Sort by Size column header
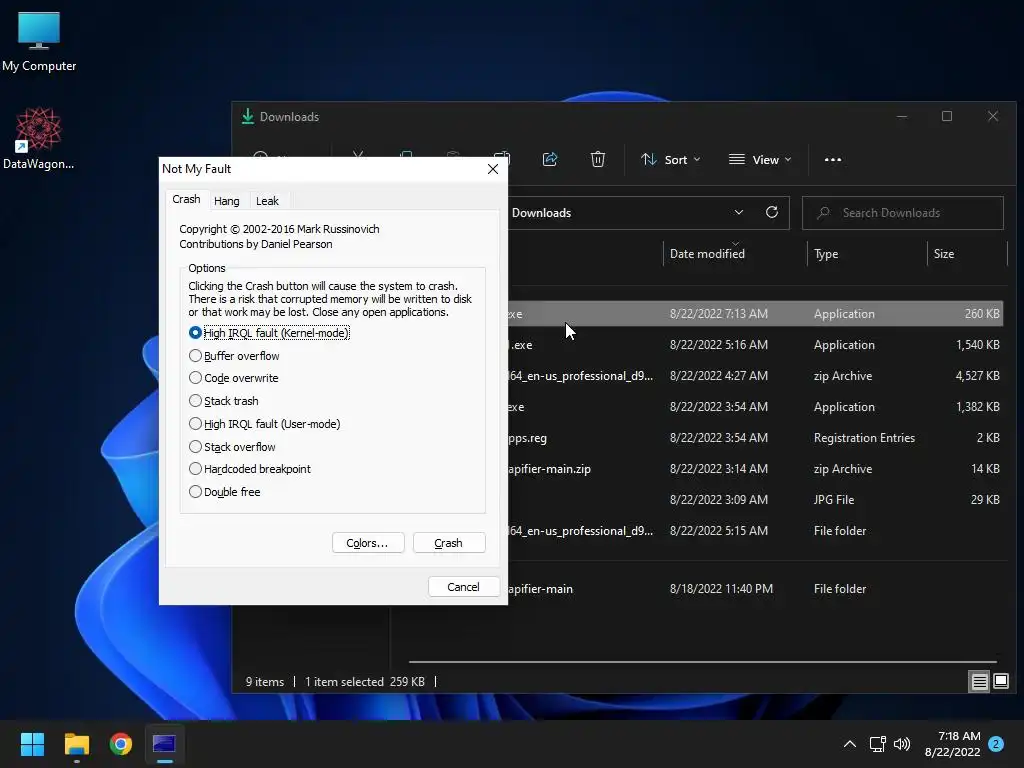This screenshot has height=768, width=1024. (x=944, y=254)
